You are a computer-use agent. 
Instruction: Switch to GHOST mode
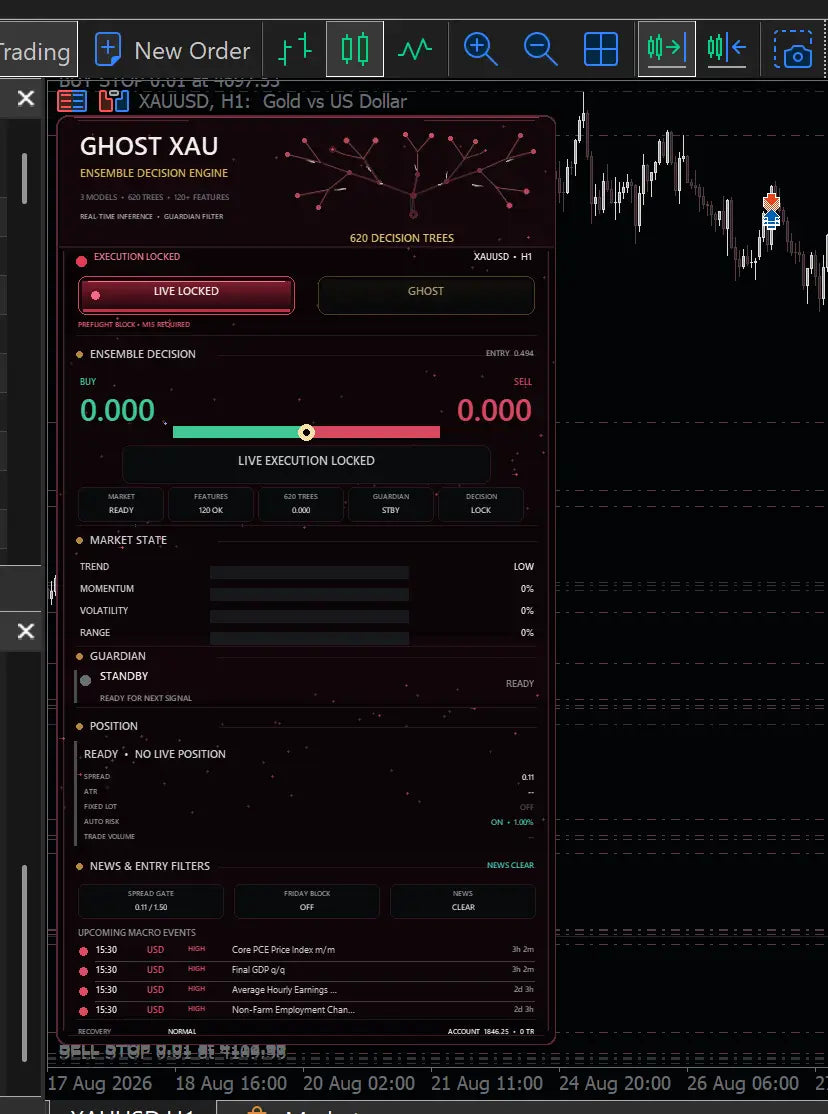click(426, 295)
